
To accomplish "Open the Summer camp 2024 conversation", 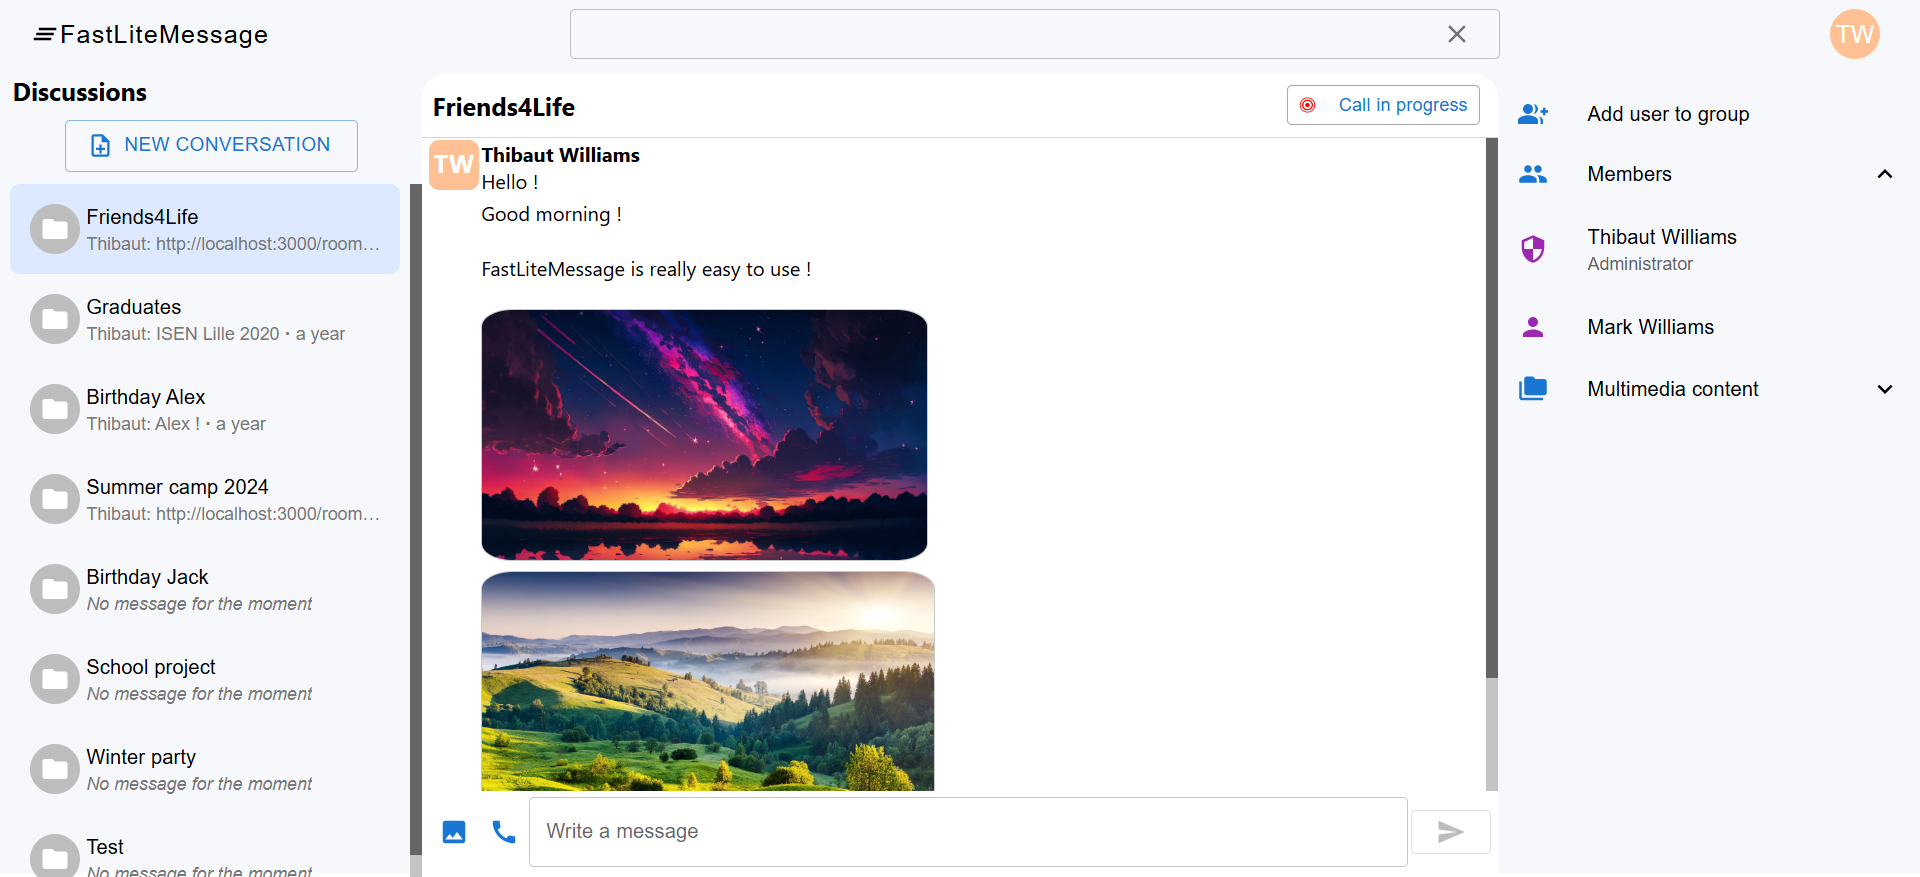I will pos(205,499).
